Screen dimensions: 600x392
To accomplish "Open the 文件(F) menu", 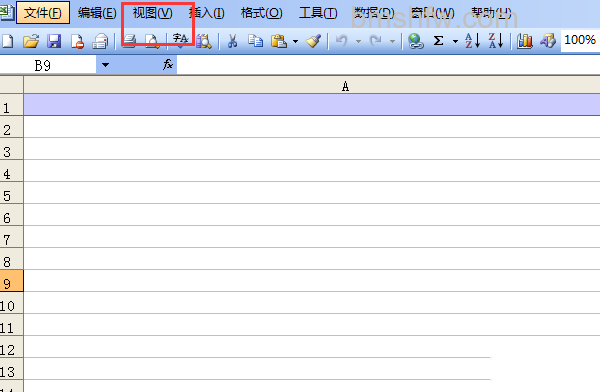I will pos(42,13).
